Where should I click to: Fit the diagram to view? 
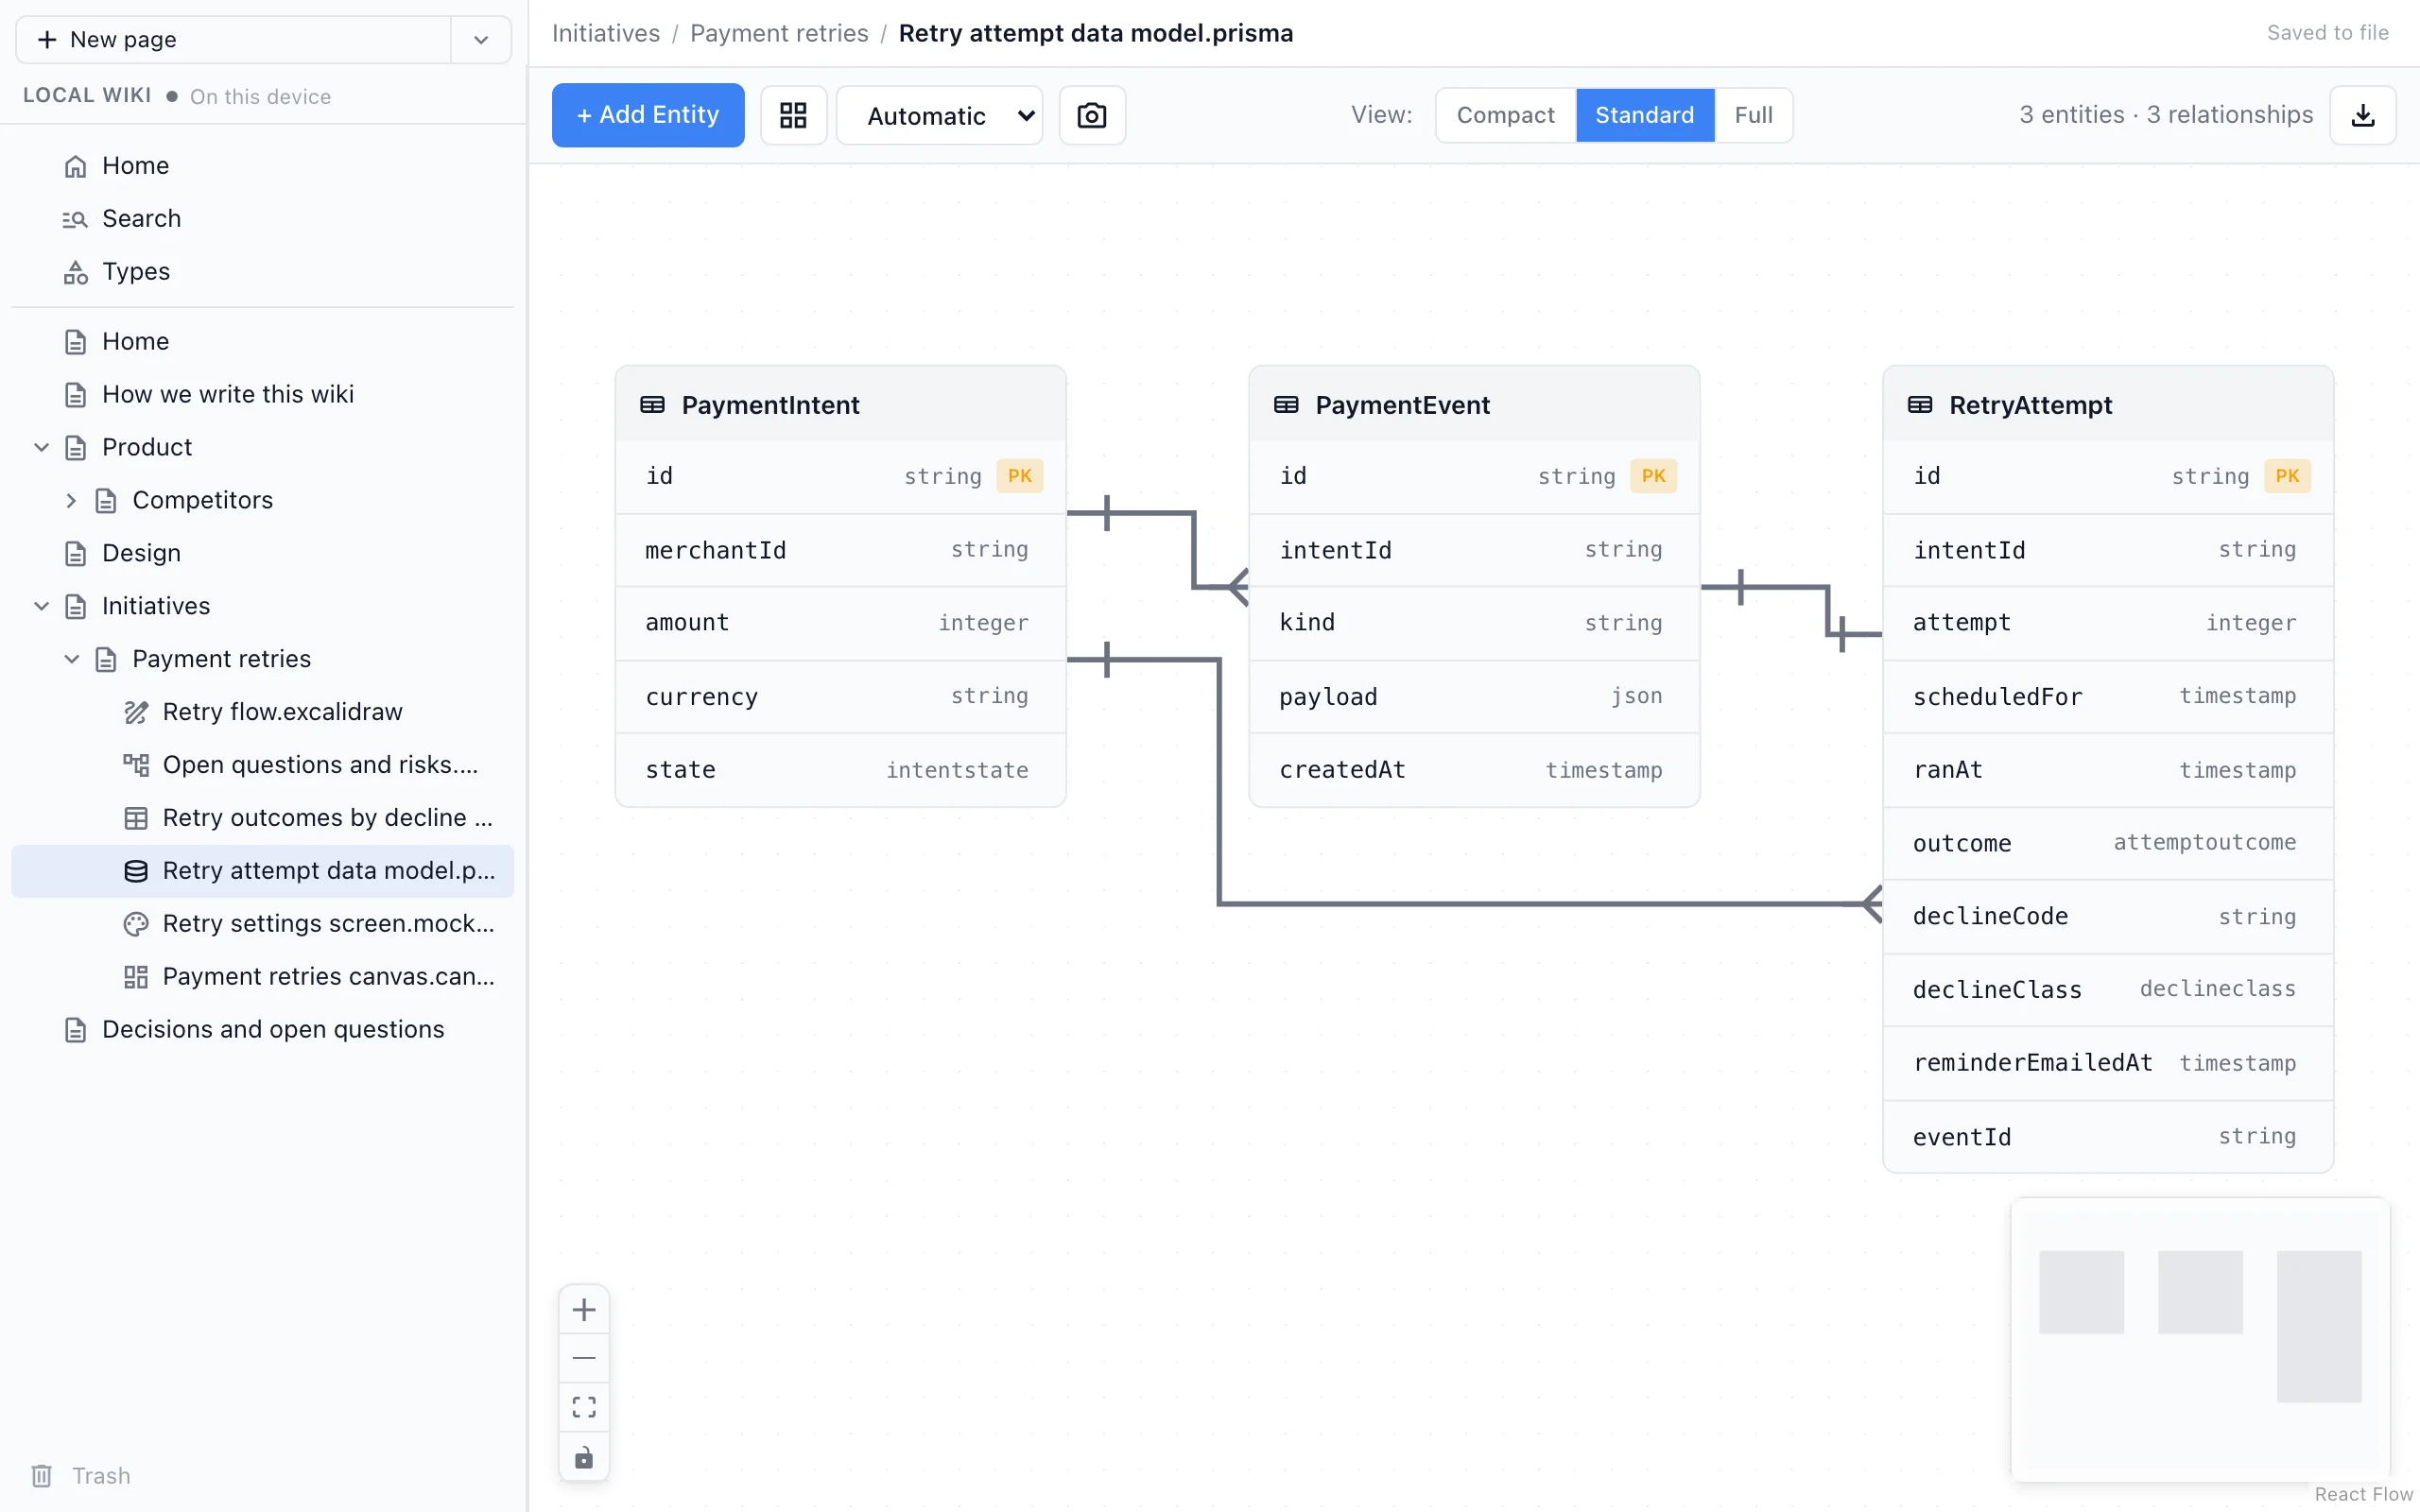tap(584, 1407)
